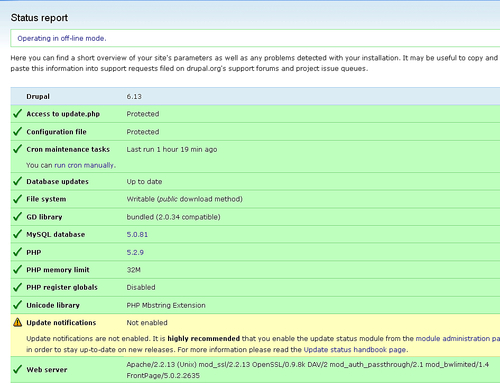The height and width of the screenshot is (388, 500).
Task: Click the 'Operating in off-line mode.' message
Action: [62, 38]
